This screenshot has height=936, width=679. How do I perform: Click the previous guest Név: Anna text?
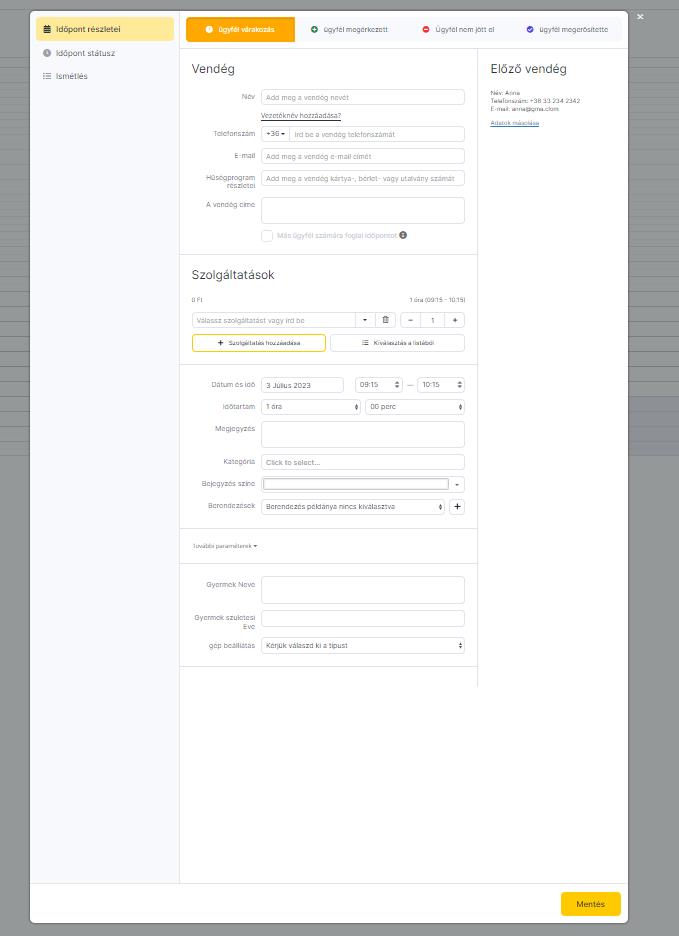[505, 93]
